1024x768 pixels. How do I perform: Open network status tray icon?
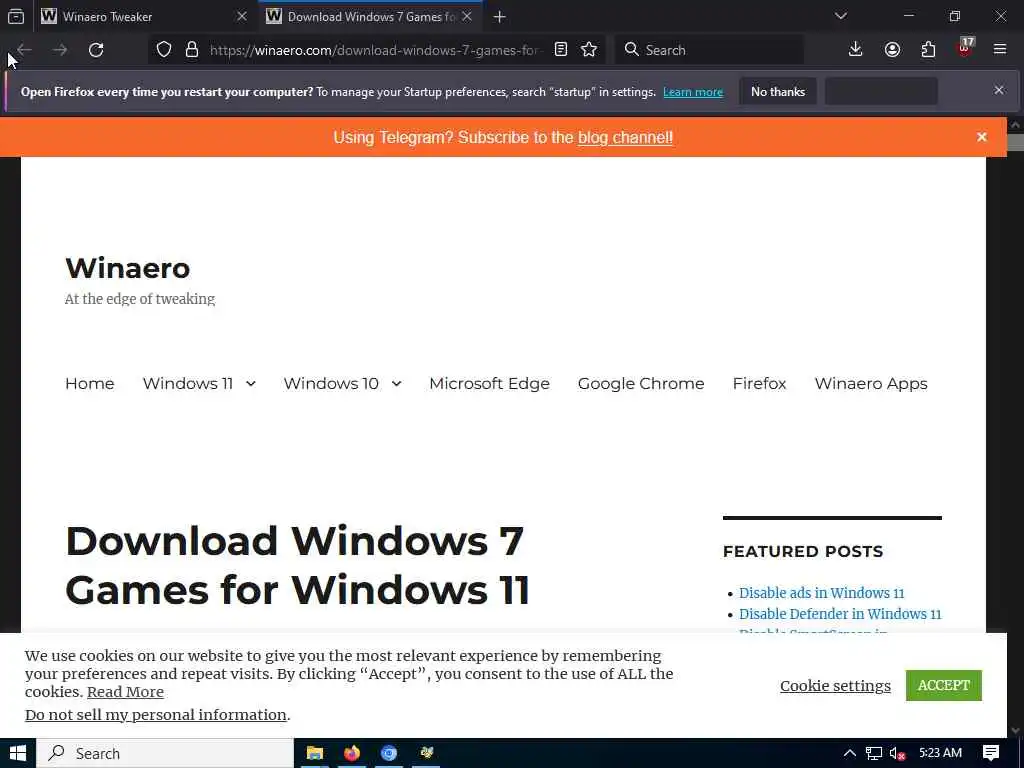874,753
